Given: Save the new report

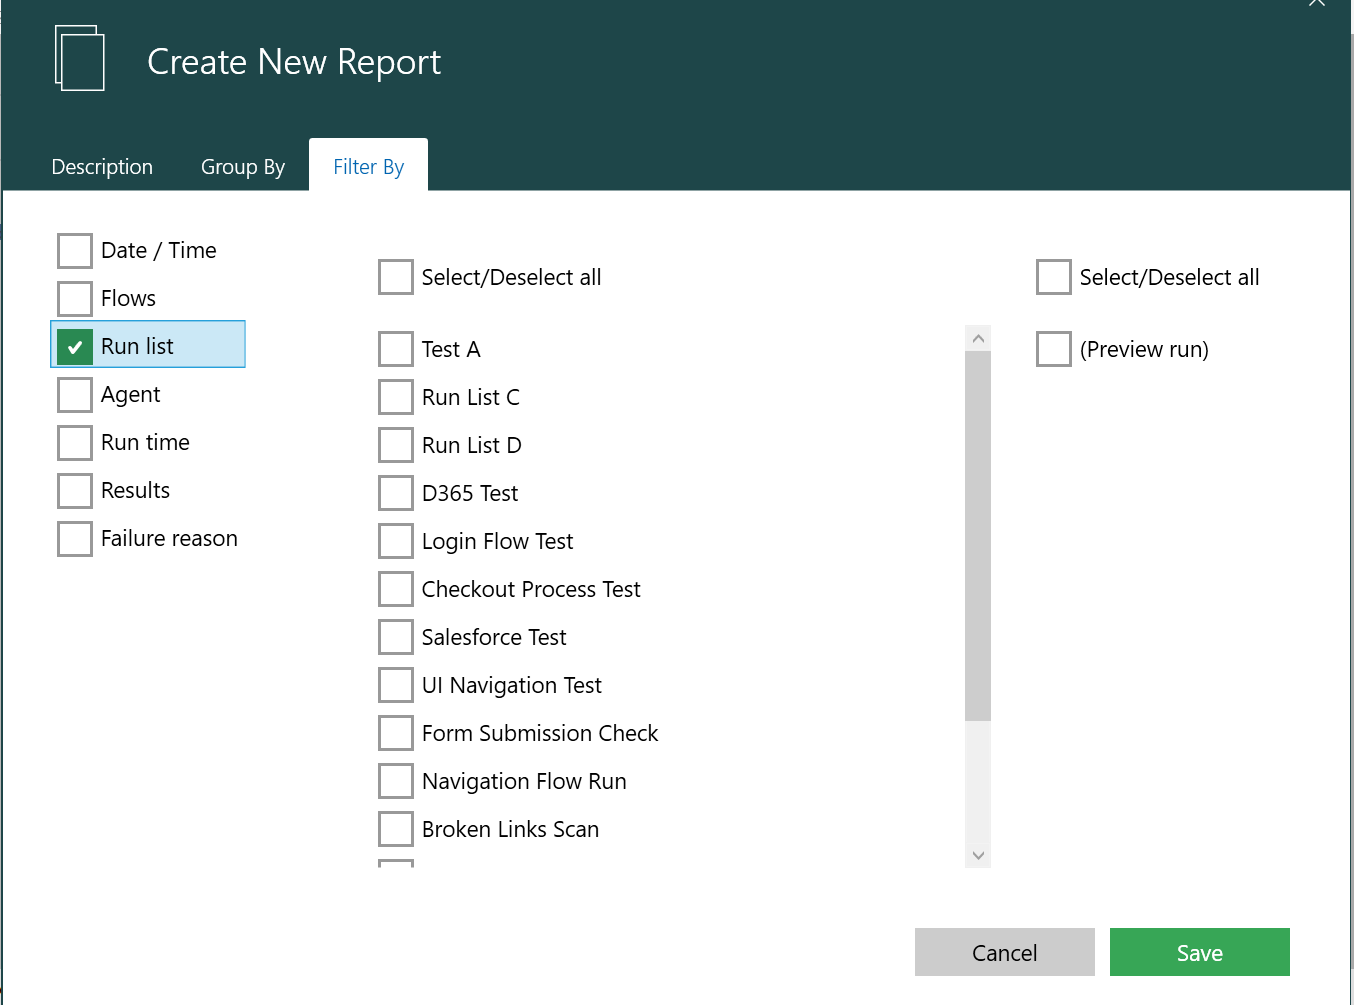Looking at the screenshot, I should pos(1199,952).
